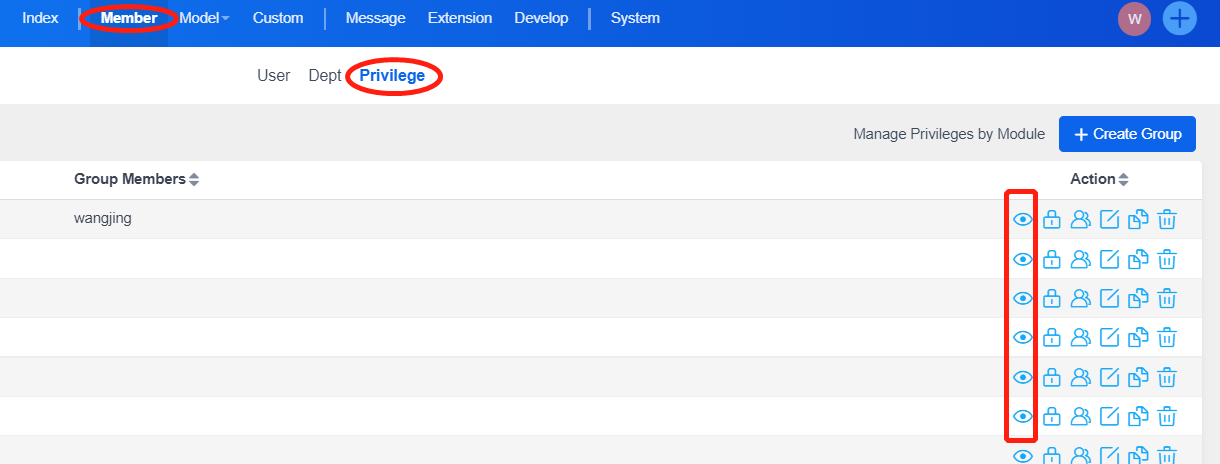Toggle the eye icon in the fourth row
The image size is (1220, 464).
[x=1022, y=338]
